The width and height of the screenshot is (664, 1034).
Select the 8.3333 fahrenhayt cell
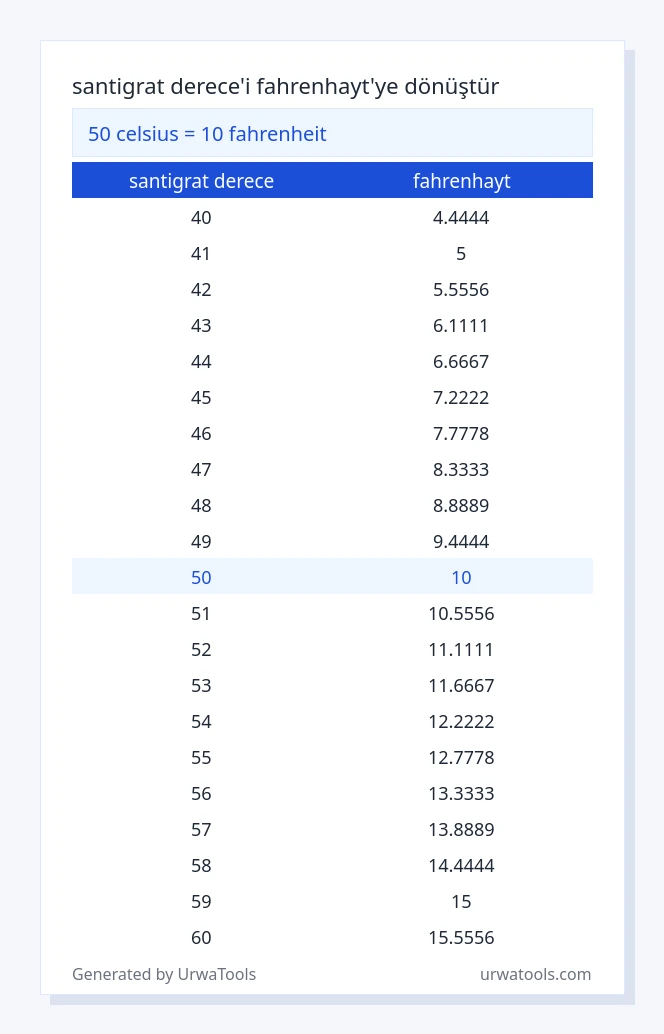[x=461, y=470]
